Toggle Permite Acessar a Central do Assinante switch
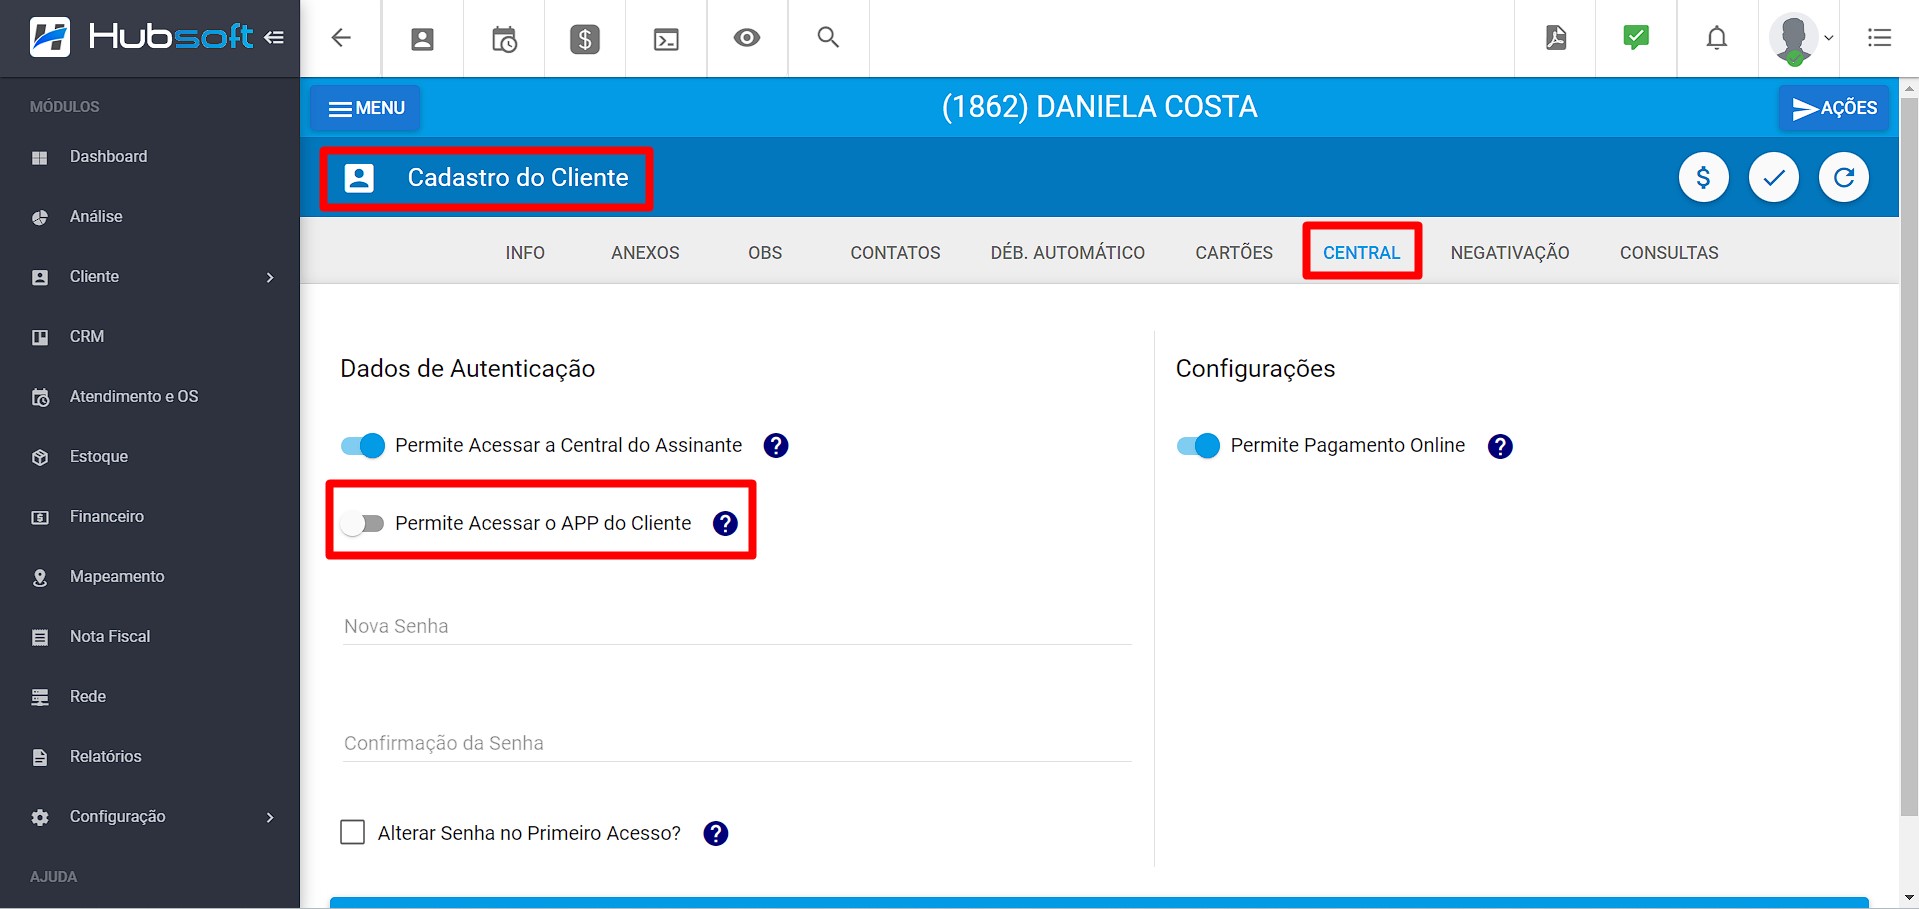 point(362,445)
